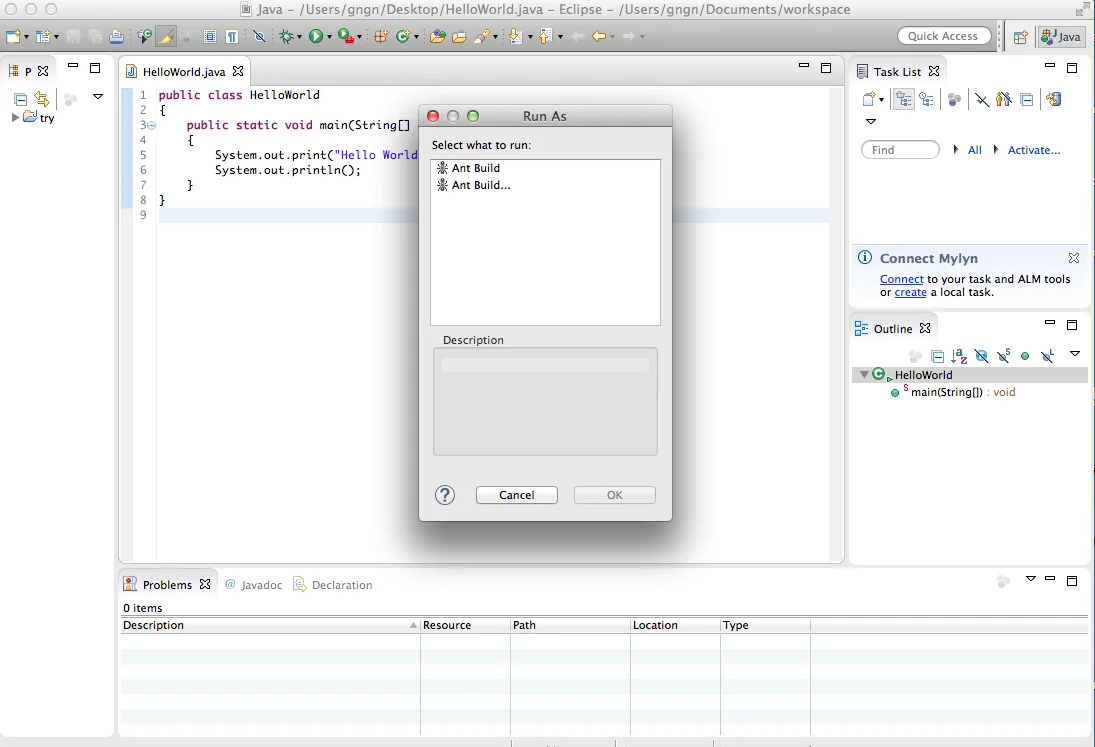Click the New Task icon in Task List
The width and height of the screenshot is (1095, 747).
[x=869, y=100]
